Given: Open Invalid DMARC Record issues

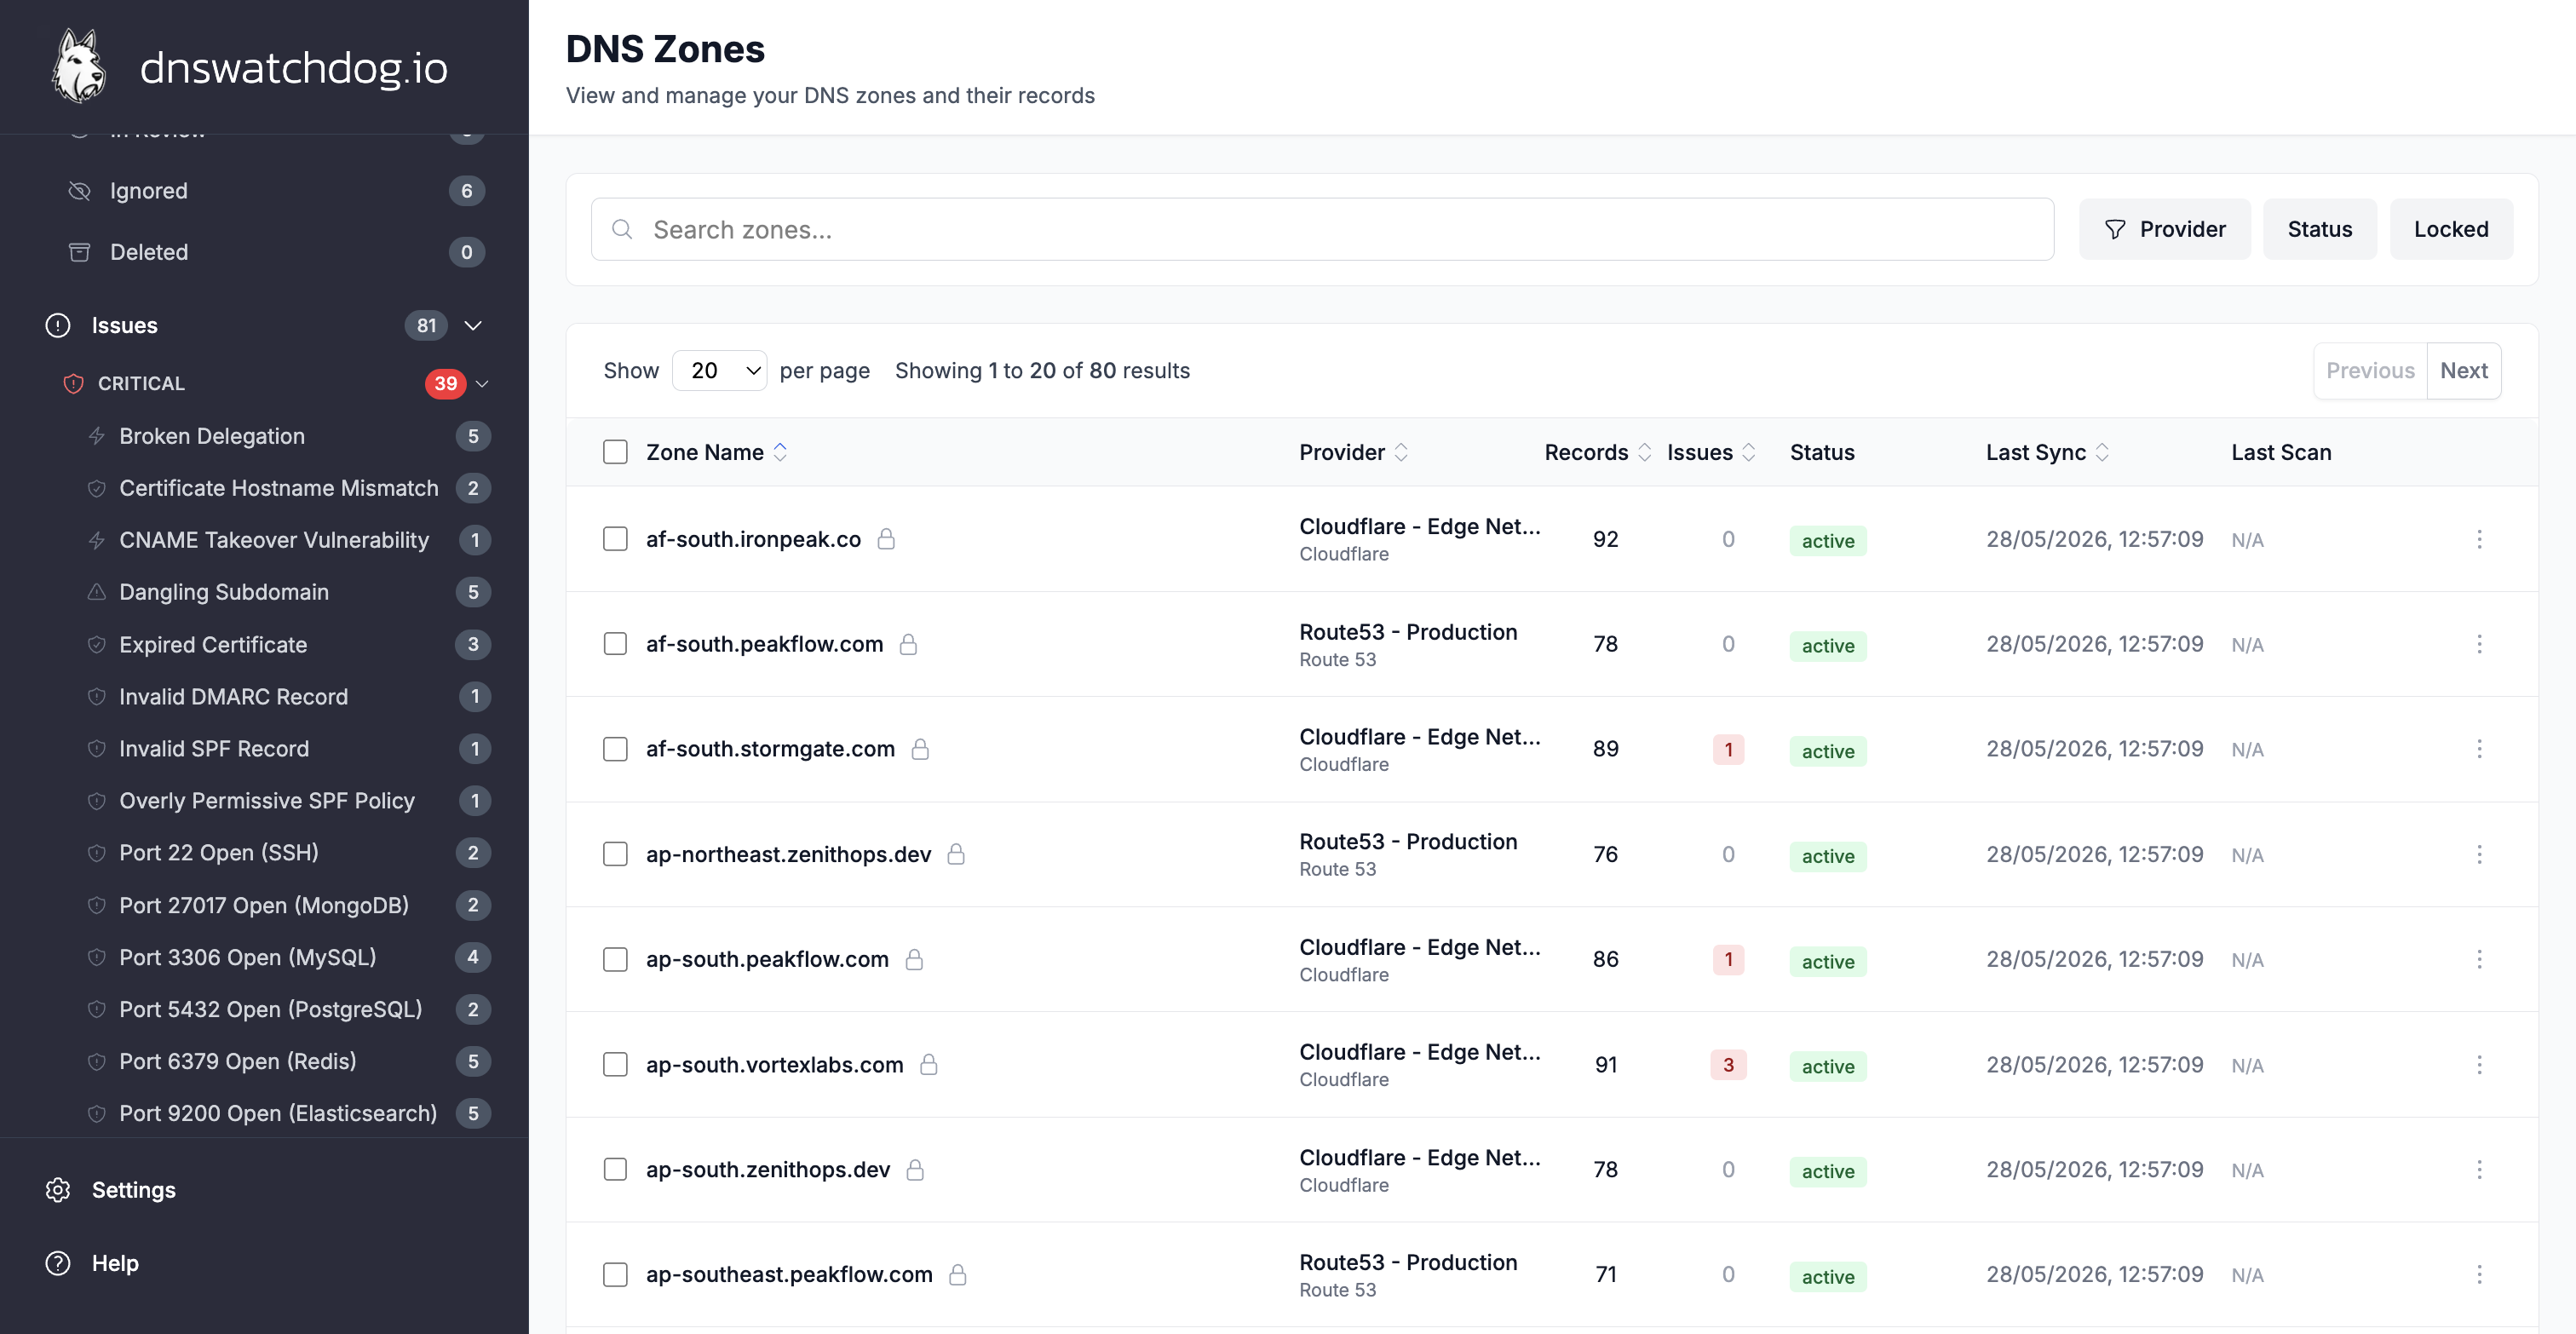Looking at the screenshot, I should pos(289,696).
